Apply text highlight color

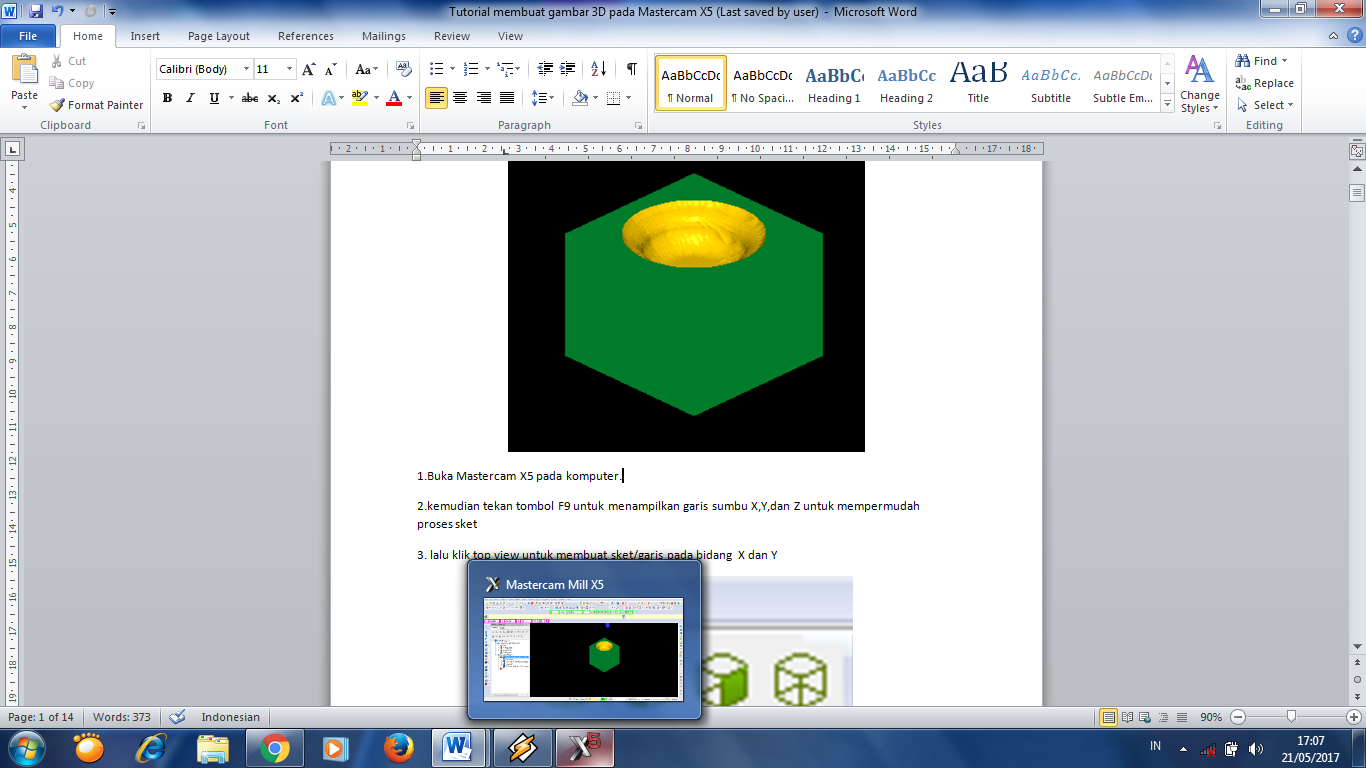point(359,98)
